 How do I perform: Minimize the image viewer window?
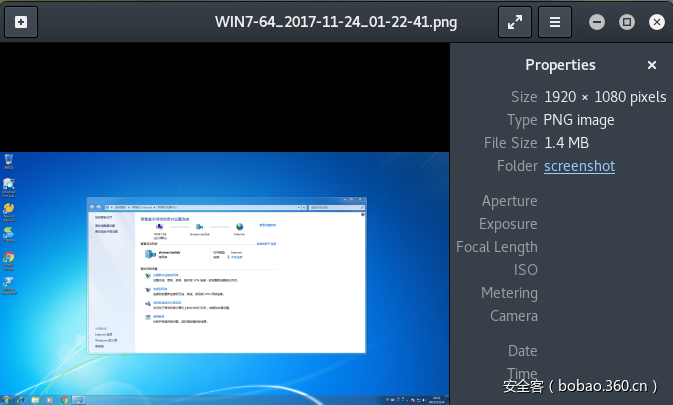tap(597, 21)
